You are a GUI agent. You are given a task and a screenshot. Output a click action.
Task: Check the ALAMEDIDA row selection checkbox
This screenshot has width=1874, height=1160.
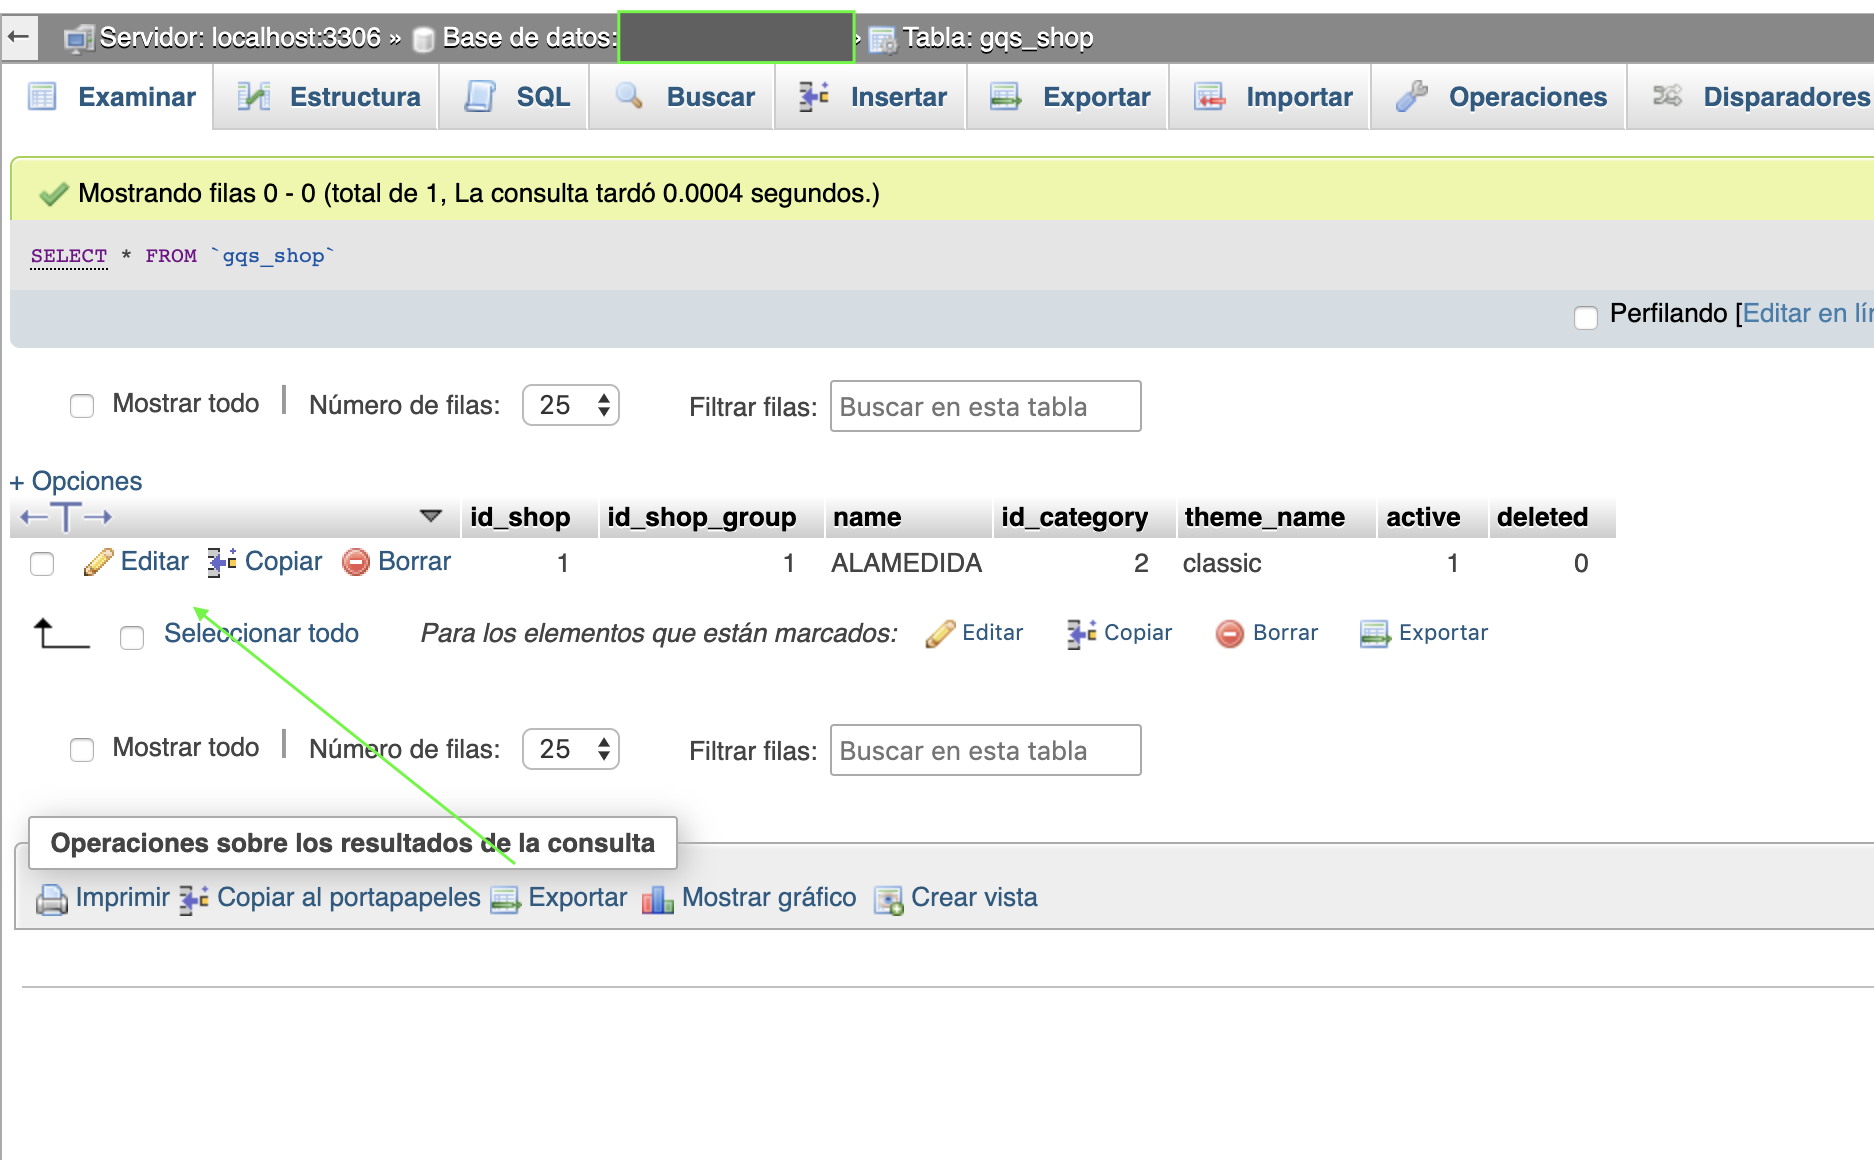(x=42, y=564)
